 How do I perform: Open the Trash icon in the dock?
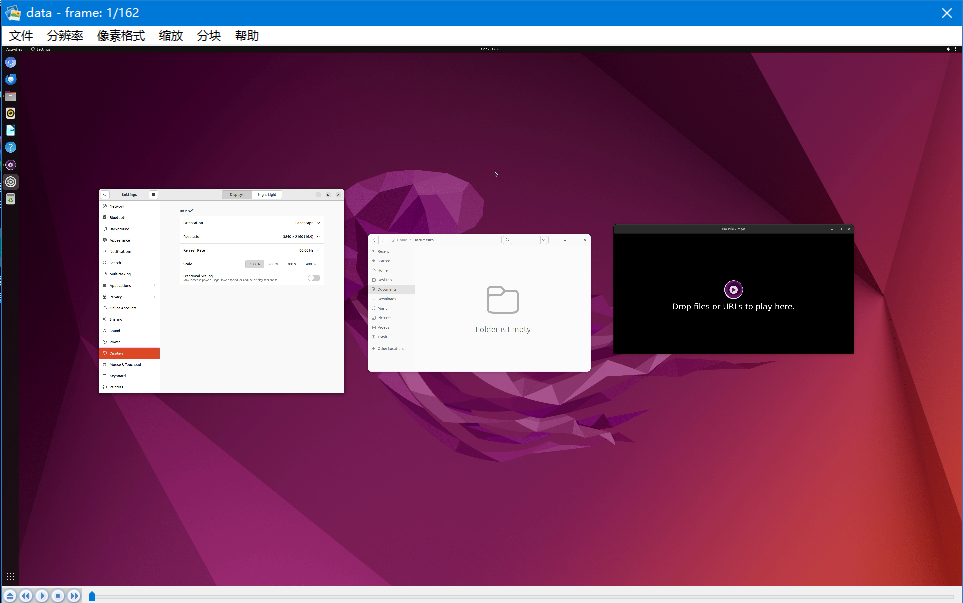(x=10, y=199)
